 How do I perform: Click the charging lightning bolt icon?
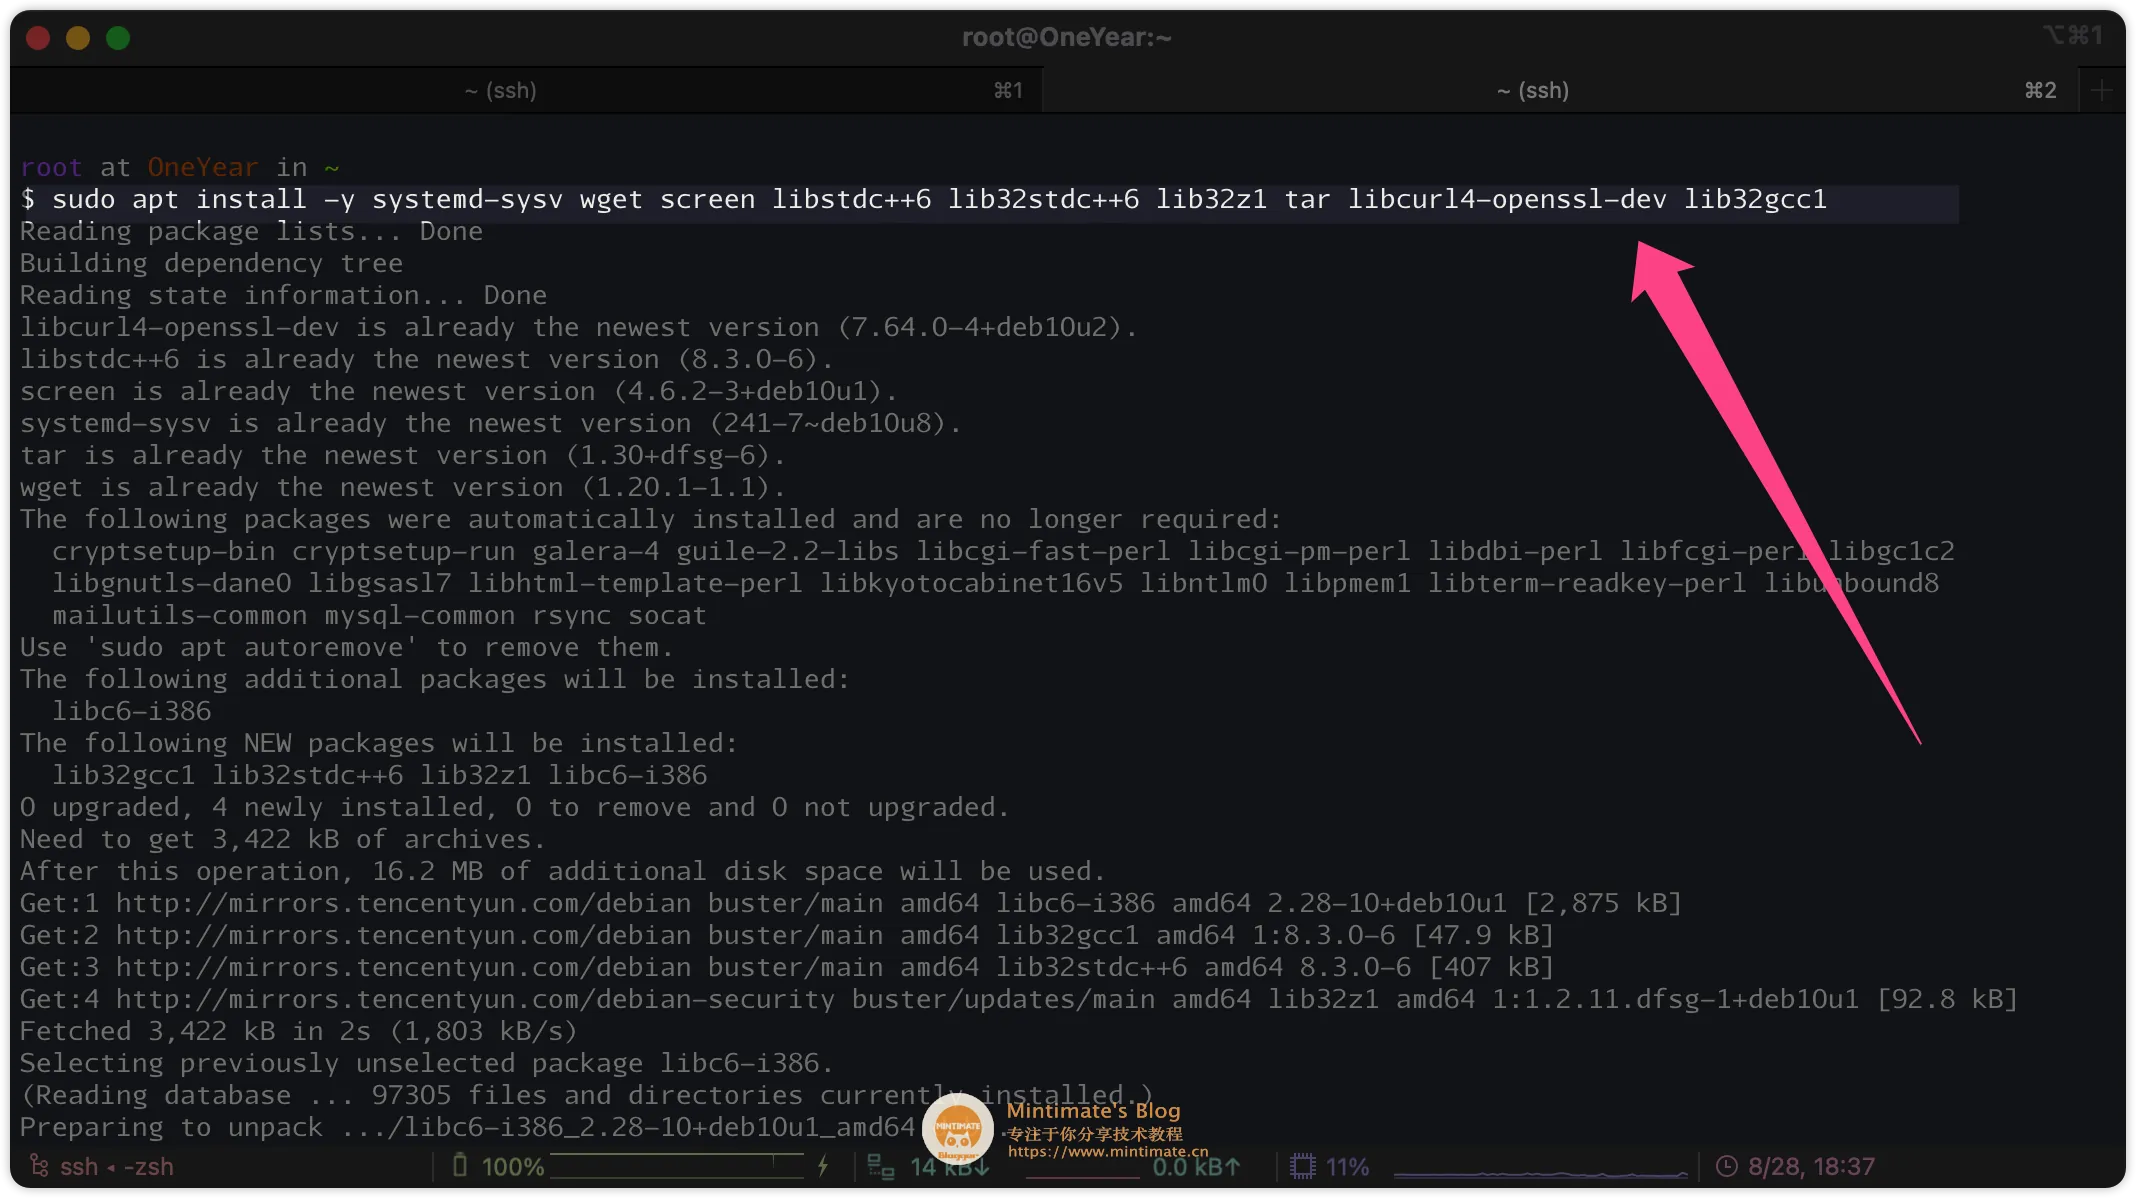pyautogui.click(x=823, y=1166)
